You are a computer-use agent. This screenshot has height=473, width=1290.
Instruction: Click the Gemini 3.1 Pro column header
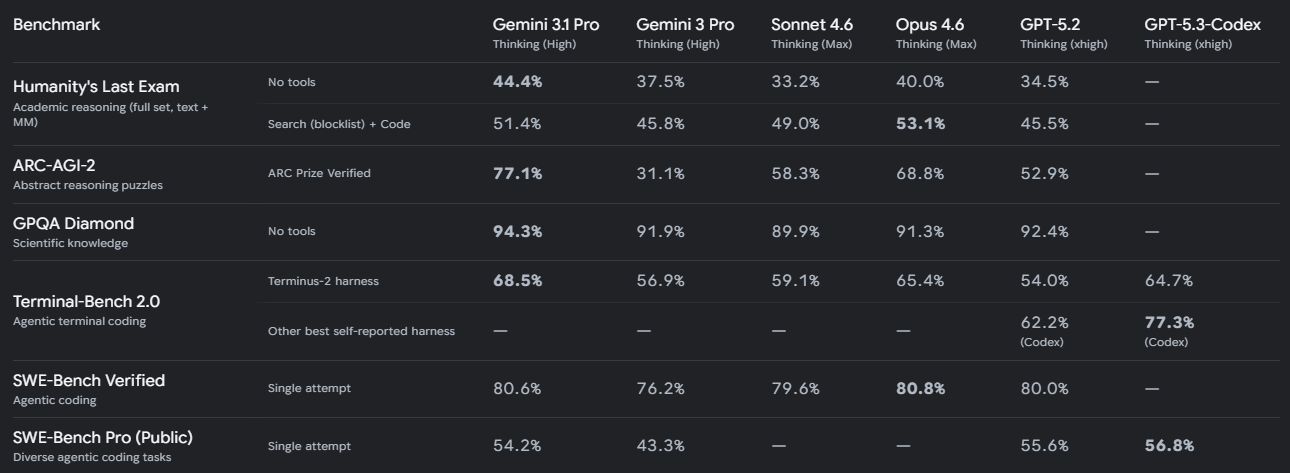click(545, 25)
